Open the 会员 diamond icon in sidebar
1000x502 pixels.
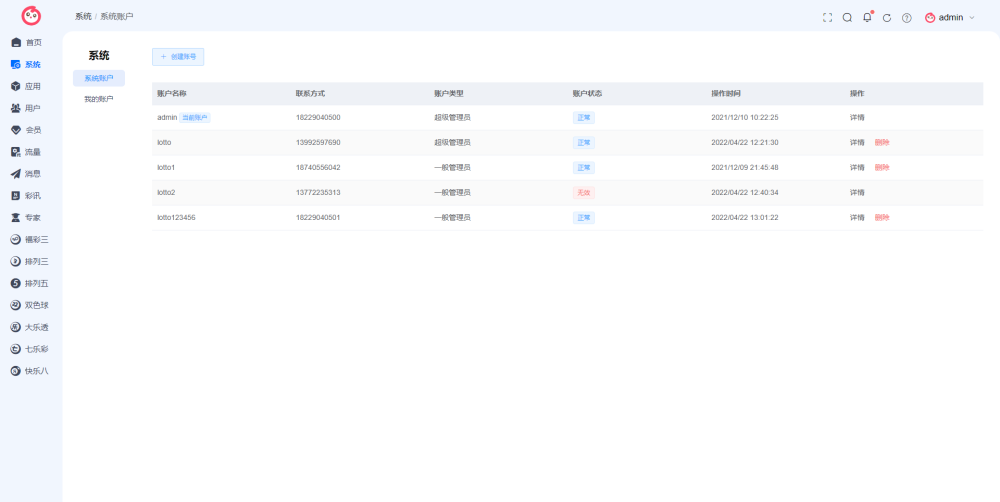coord(16,130)
